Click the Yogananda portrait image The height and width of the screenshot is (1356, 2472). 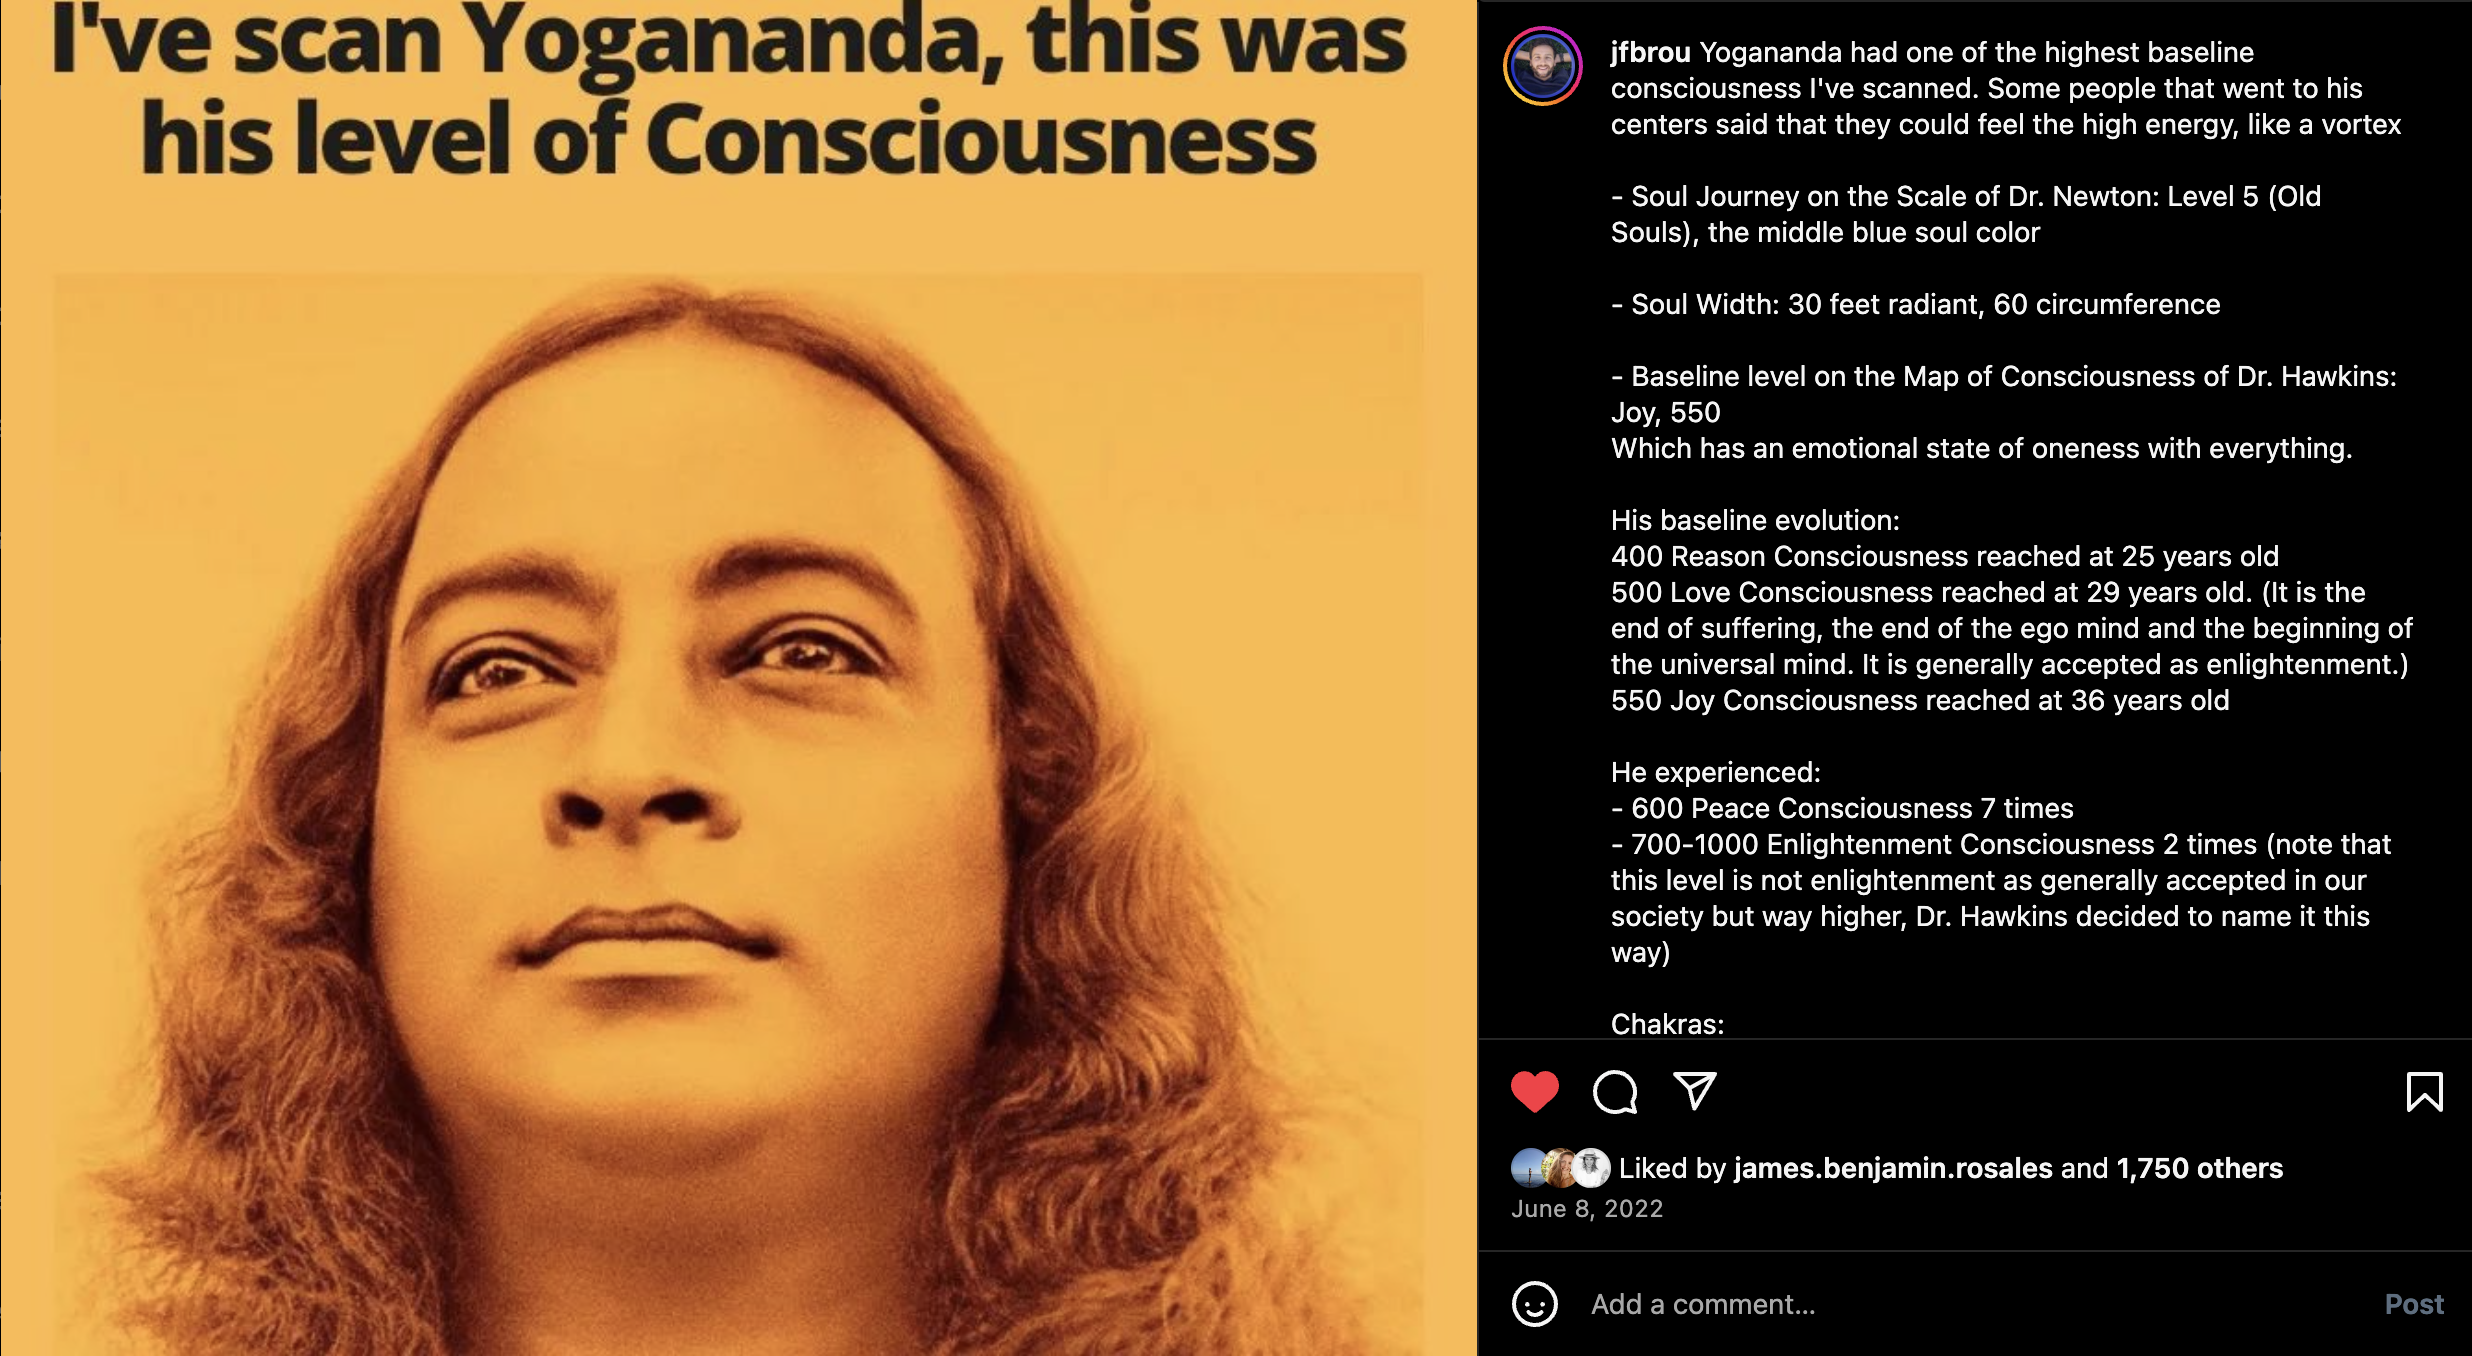738,815
